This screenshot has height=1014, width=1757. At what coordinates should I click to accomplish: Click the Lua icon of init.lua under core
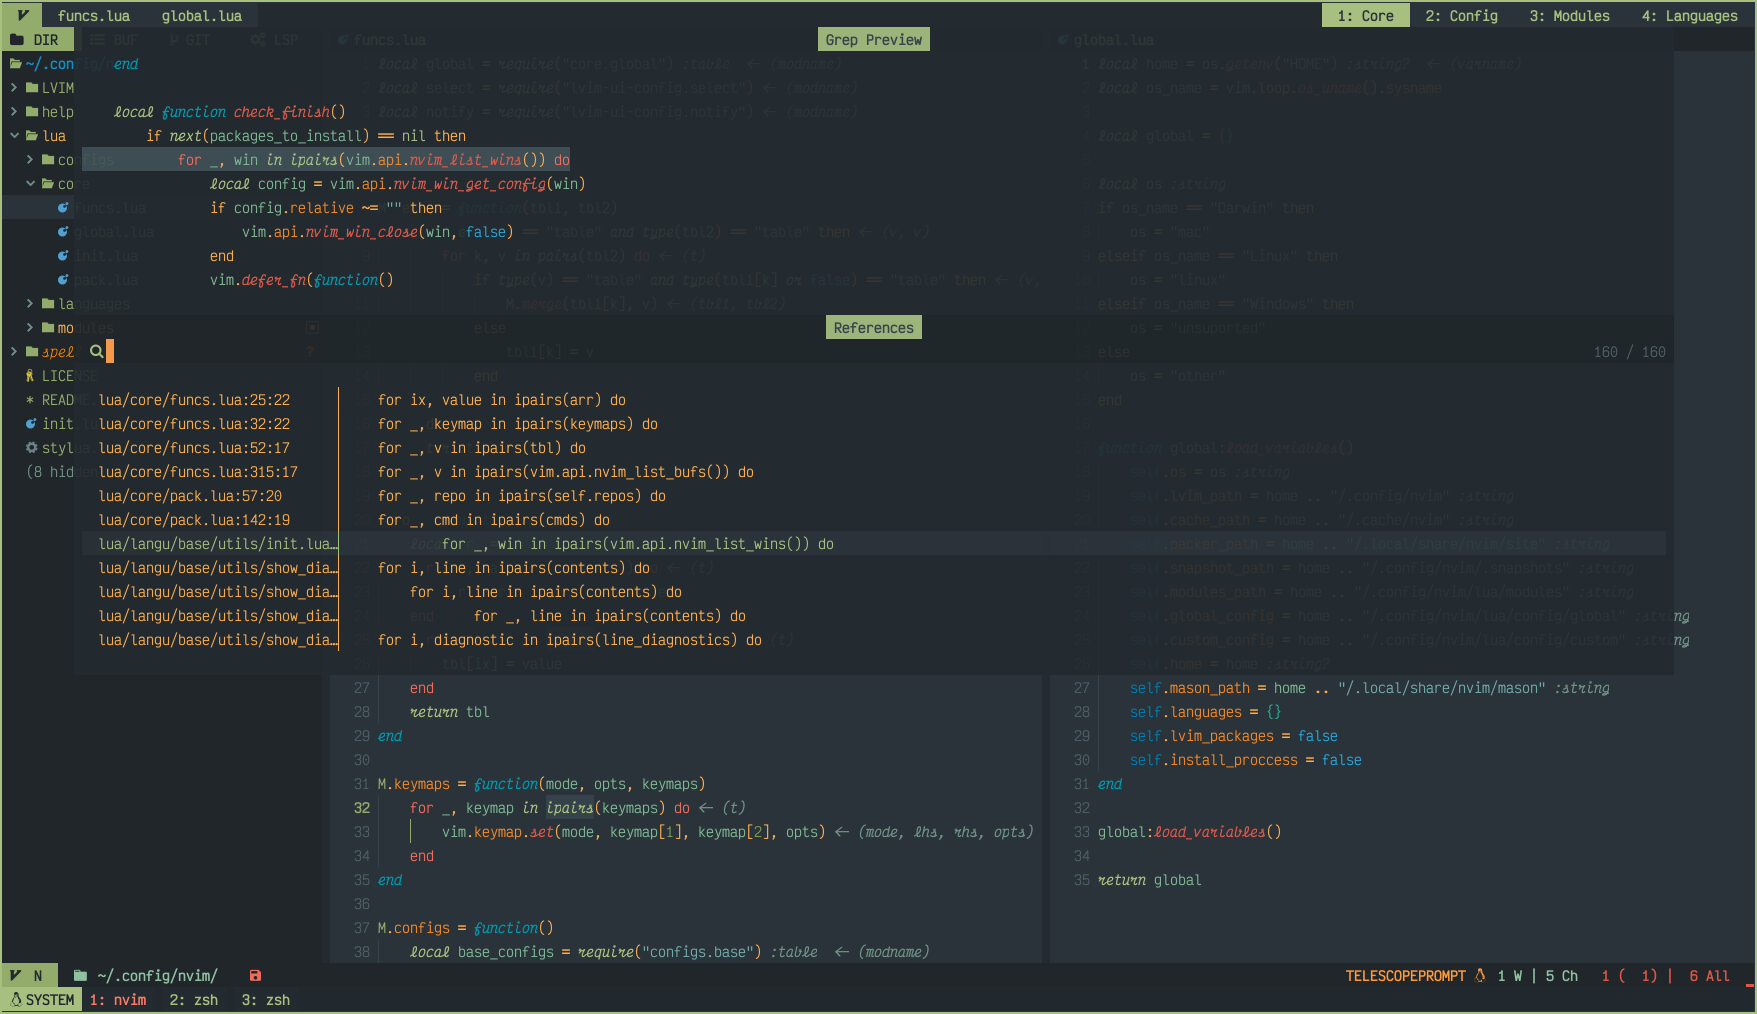click(x=63, y=256)
